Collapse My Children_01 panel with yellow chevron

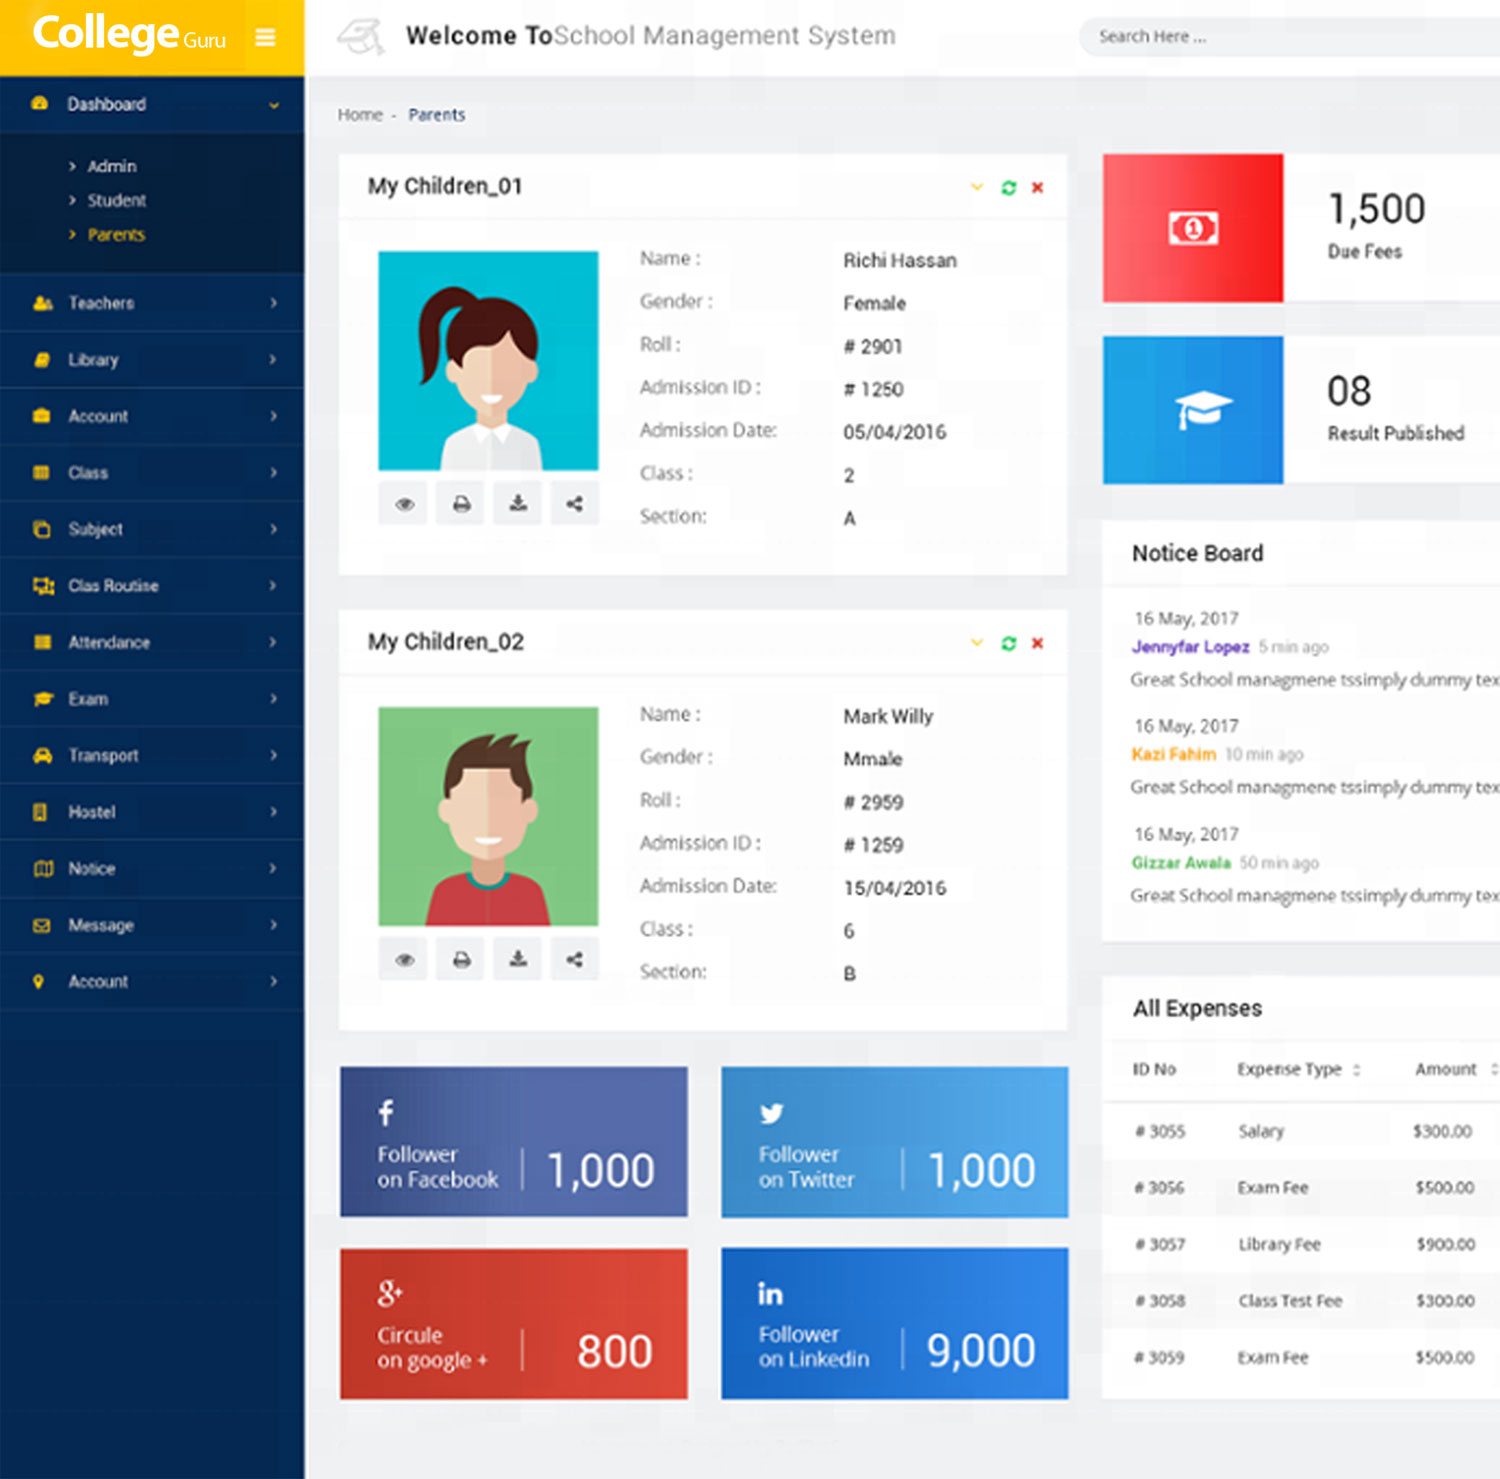pyautogui.click(x=977, y=187)
